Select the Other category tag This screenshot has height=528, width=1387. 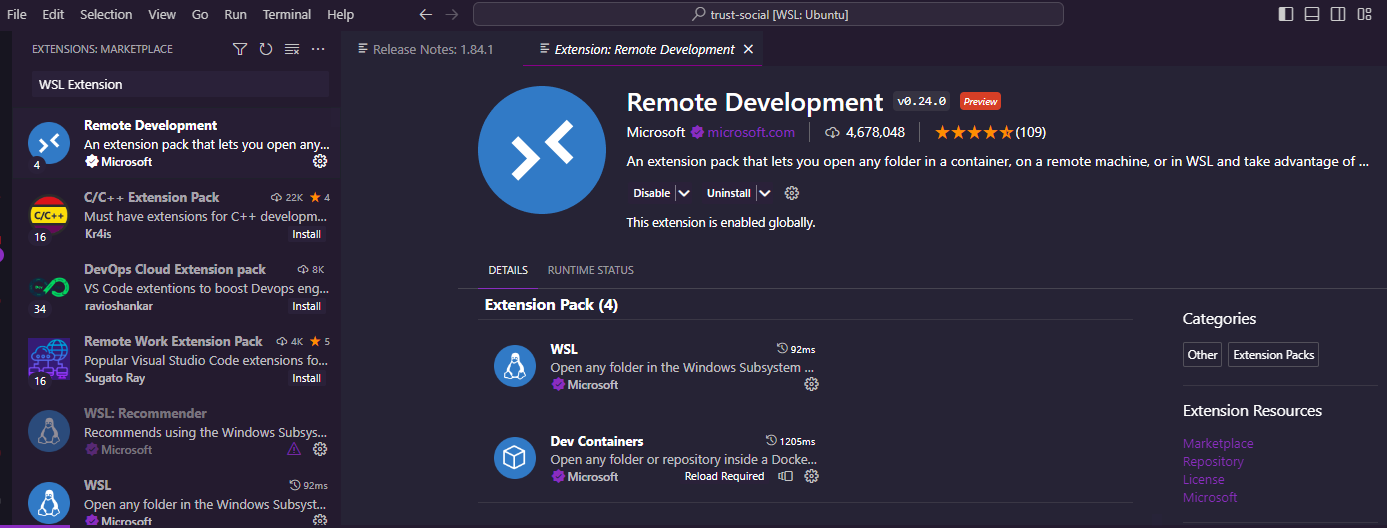1202,354
